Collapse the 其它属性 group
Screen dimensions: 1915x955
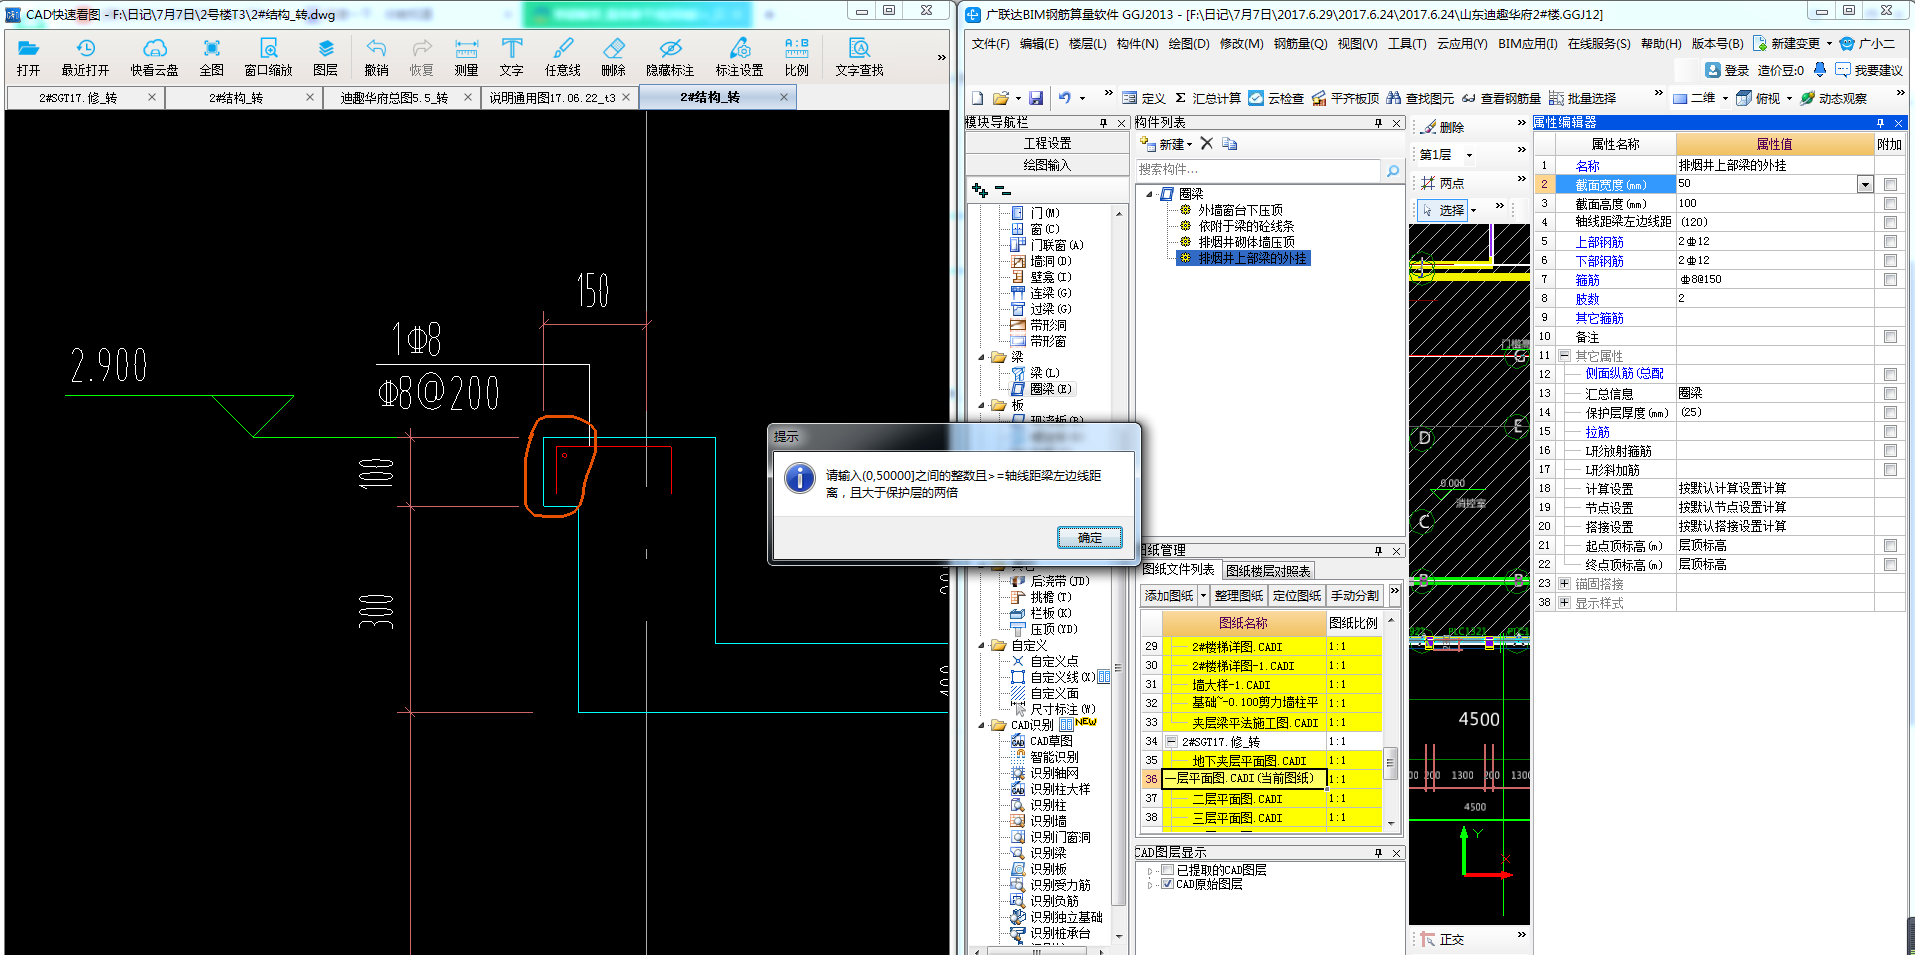(x=1564, y=356)
